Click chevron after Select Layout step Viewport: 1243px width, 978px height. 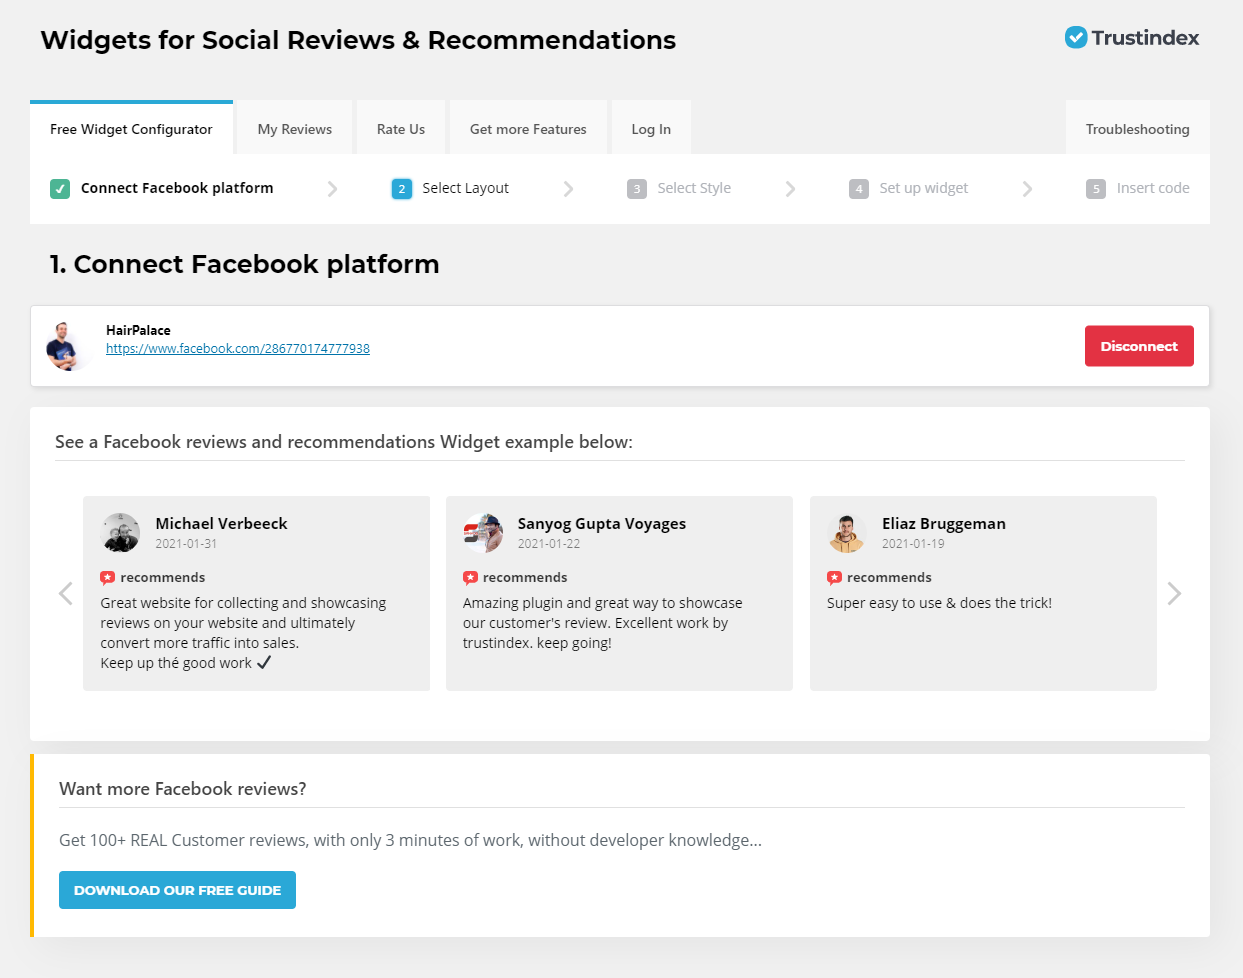[569, 189]
